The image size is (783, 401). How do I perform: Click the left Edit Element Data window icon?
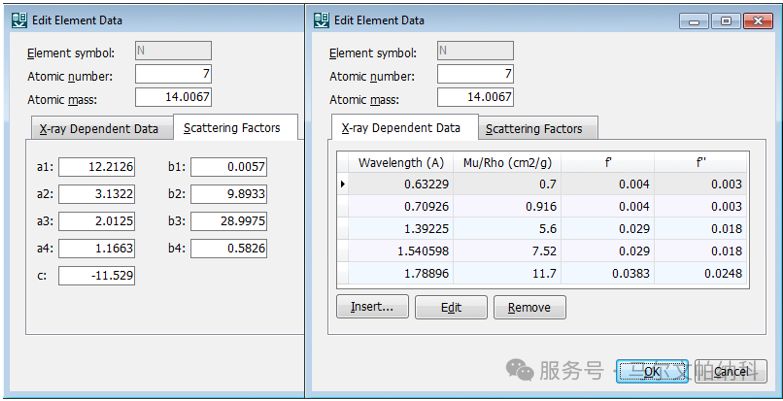point(19,20)
